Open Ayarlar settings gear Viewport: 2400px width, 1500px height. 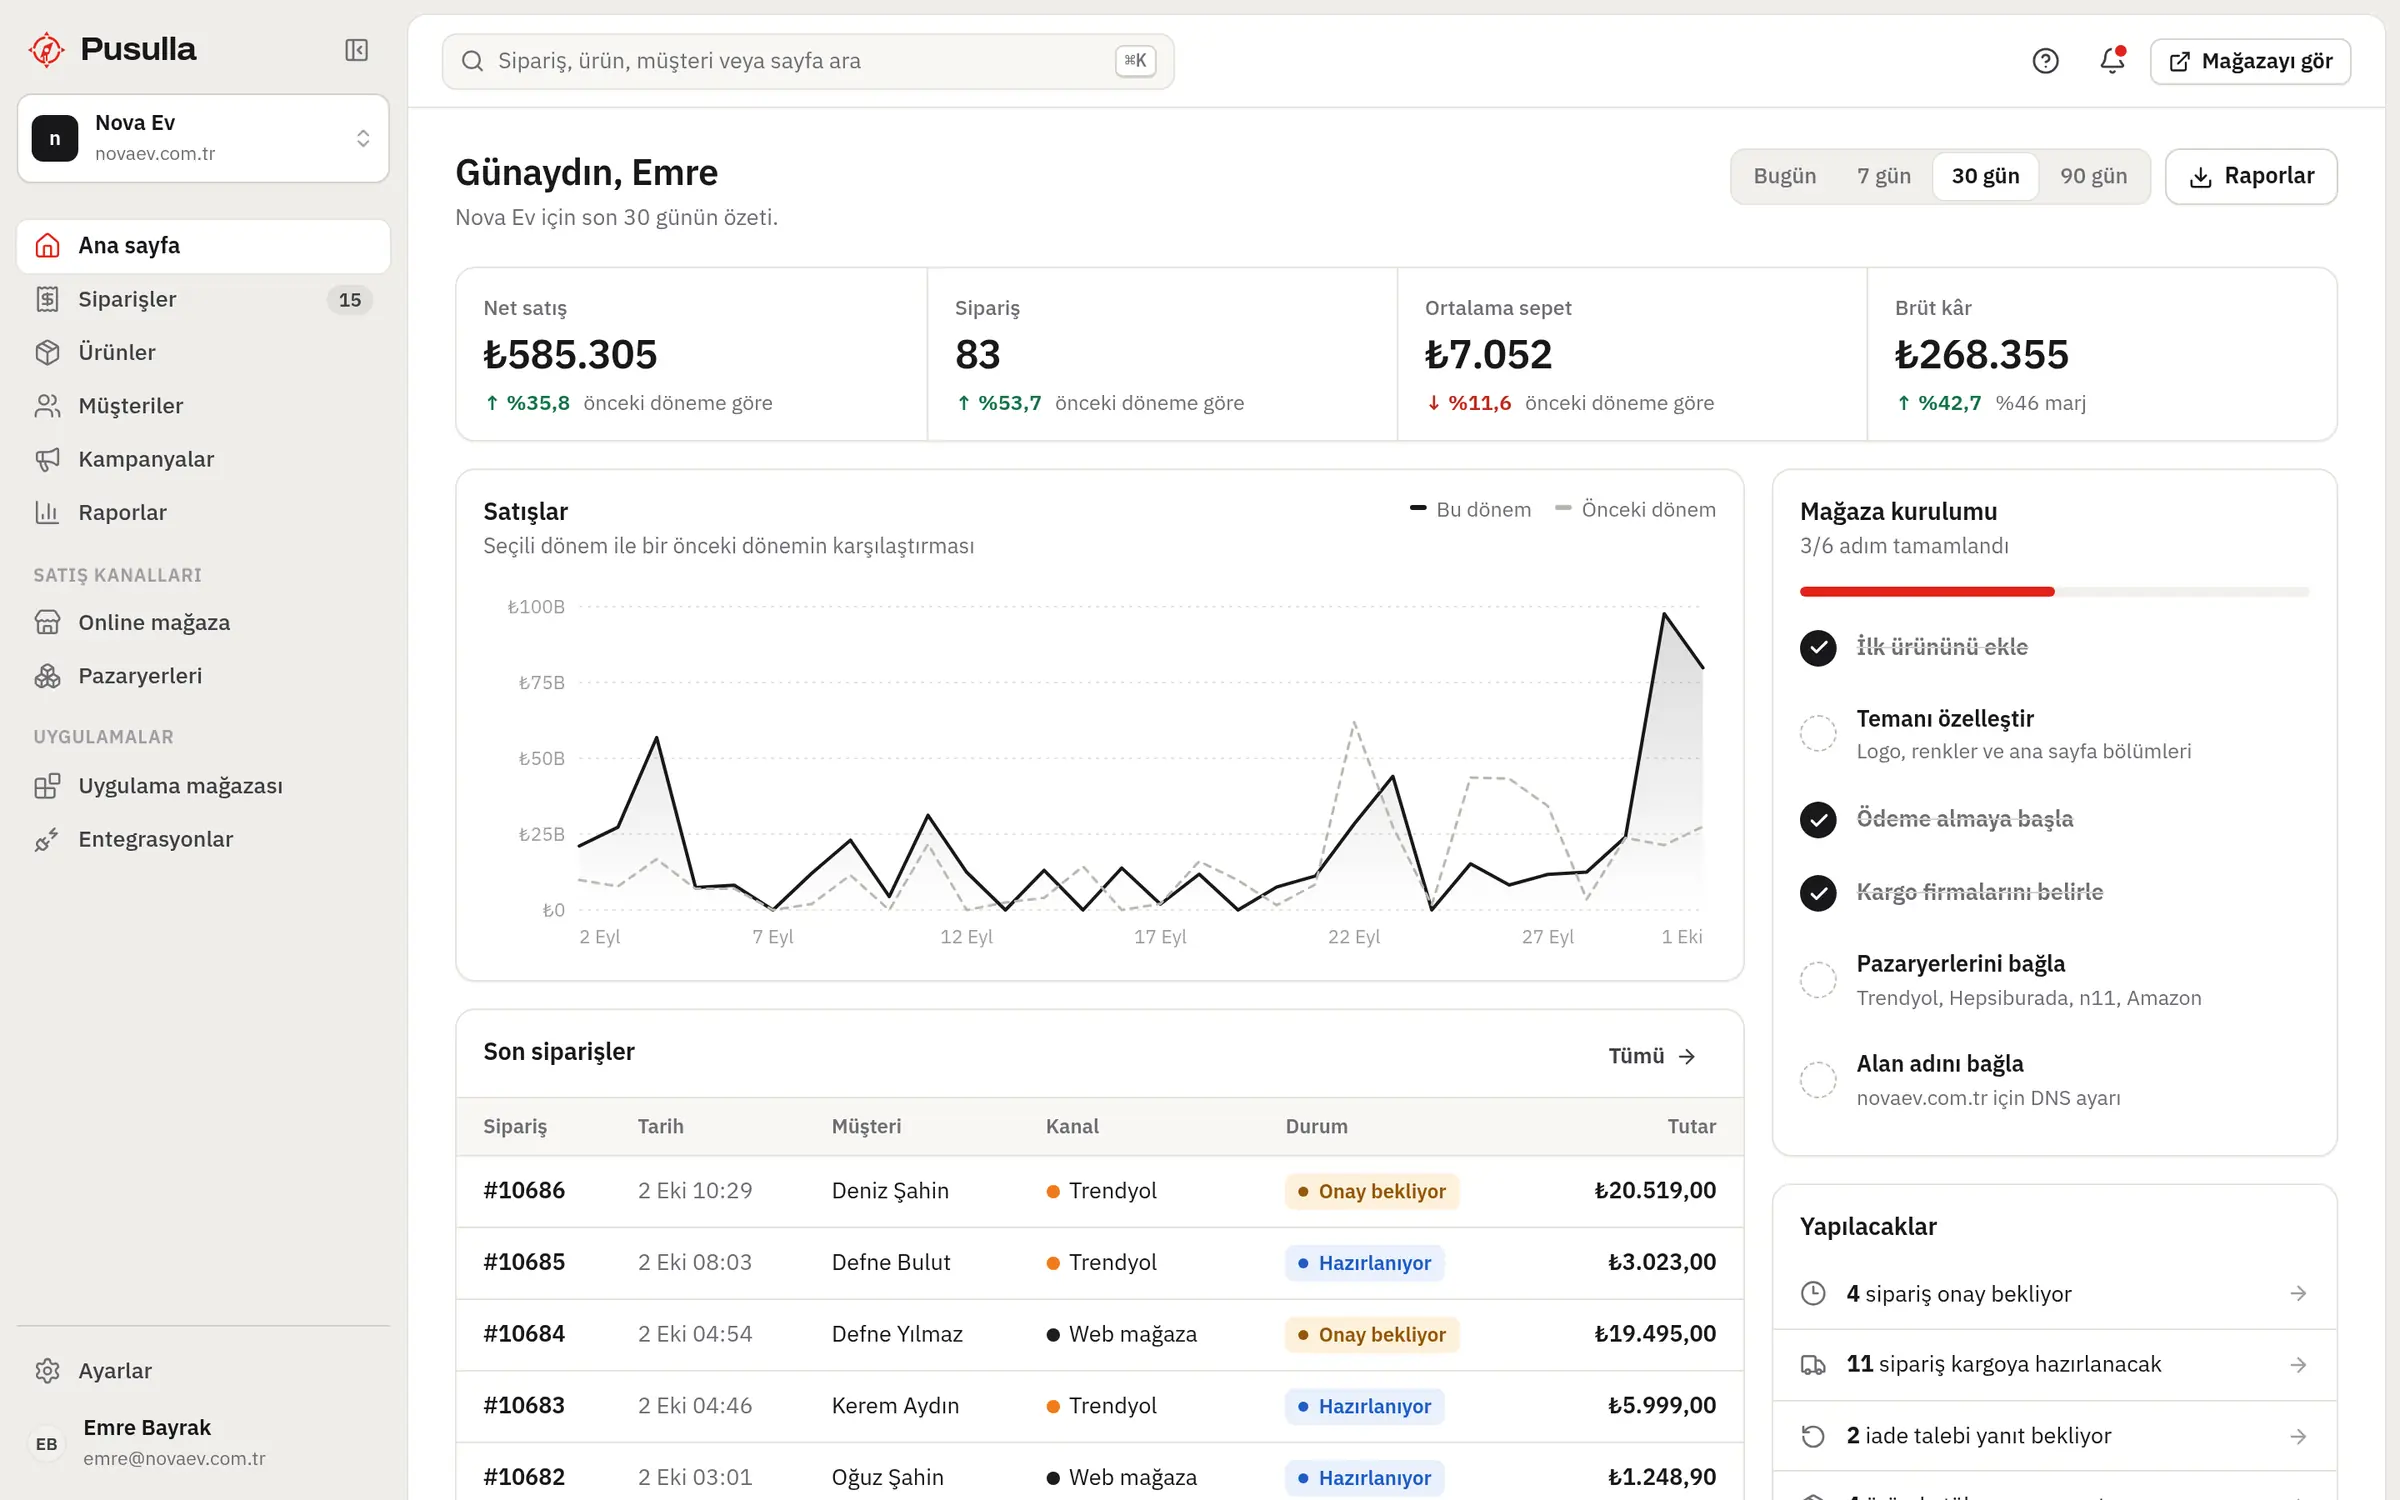point(203,1370)
